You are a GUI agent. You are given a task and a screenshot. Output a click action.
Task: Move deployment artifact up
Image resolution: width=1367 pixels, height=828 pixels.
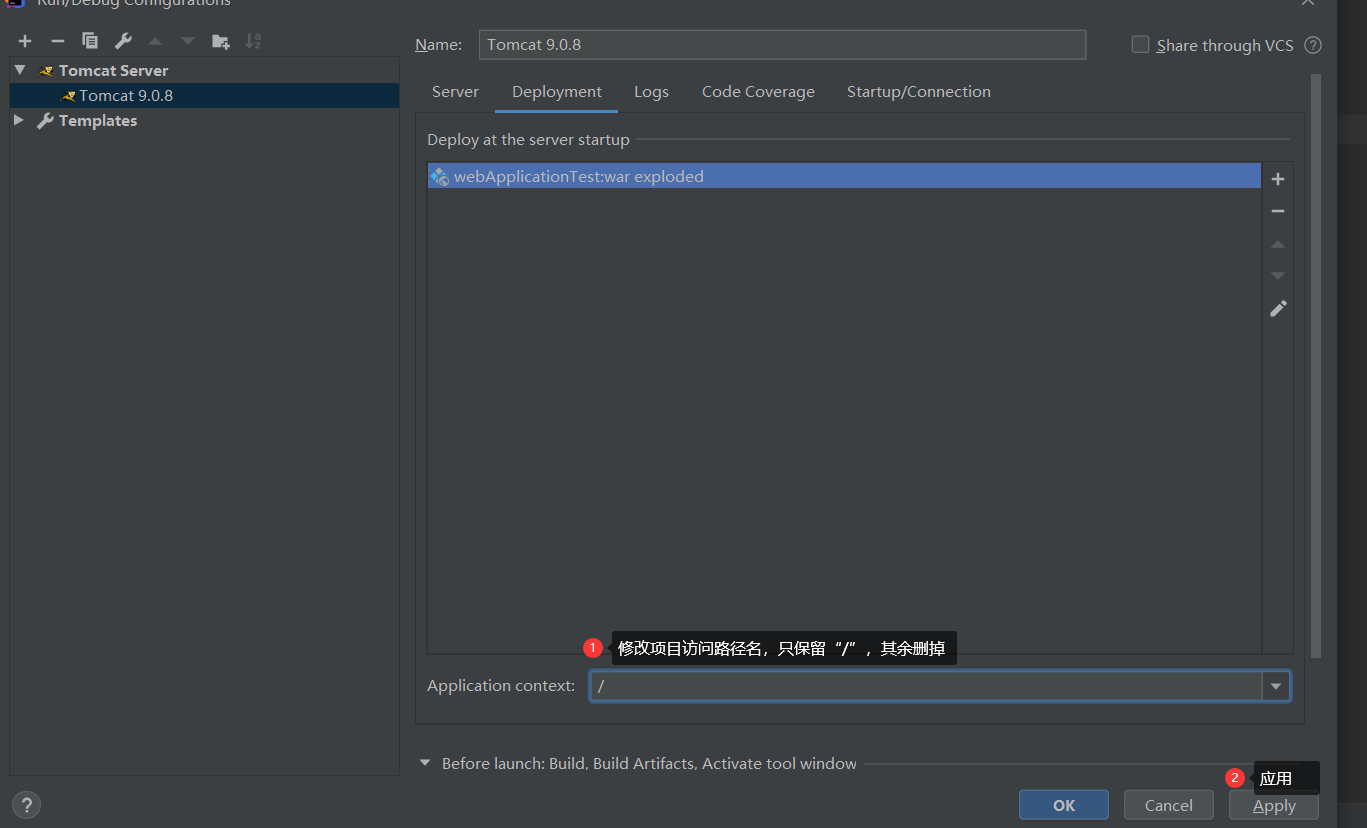tap(1277, 244)
